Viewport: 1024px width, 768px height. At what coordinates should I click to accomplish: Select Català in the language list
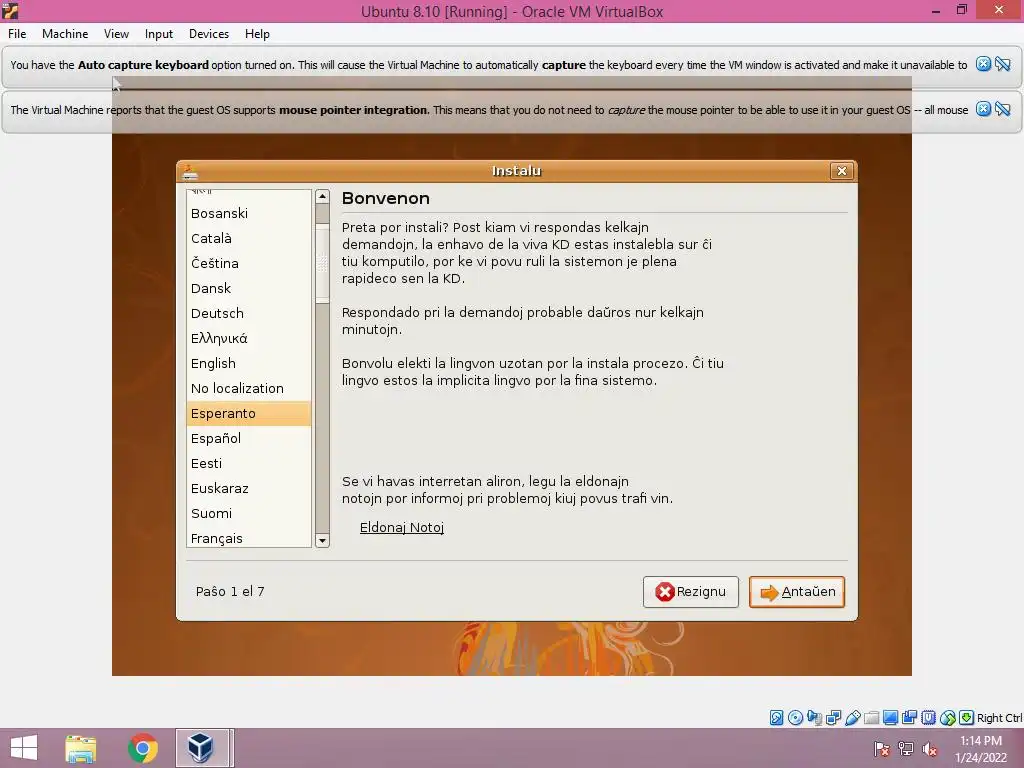pos(249,238)
